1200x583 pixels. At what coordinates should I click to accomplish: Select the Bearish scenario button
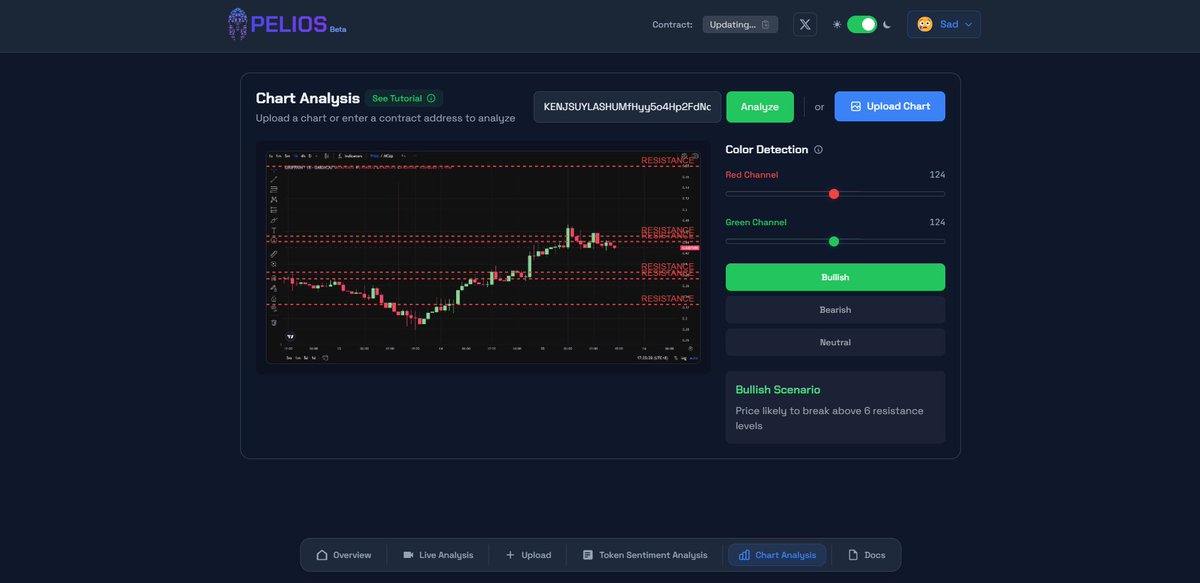pyautogui.click(x=835, y=310)
